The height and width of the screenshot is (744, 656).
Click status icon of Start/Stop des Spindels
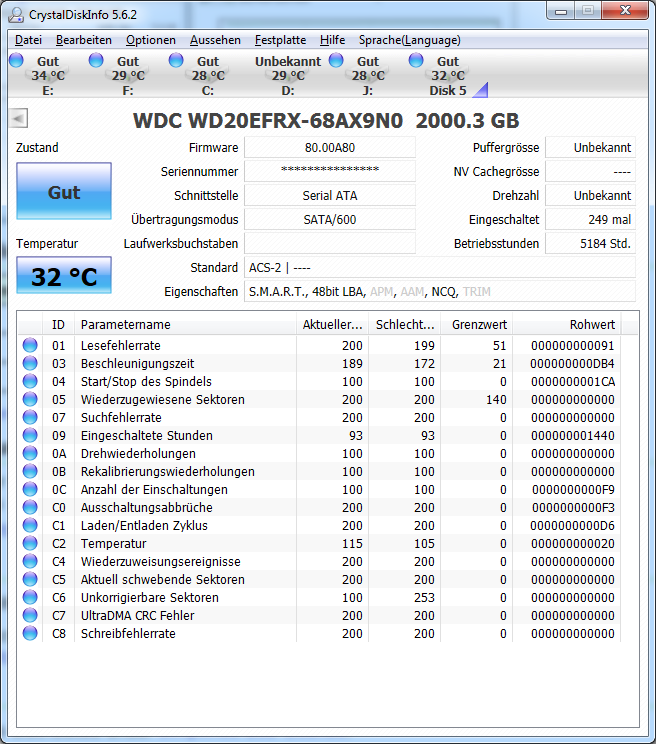point(30,381)
